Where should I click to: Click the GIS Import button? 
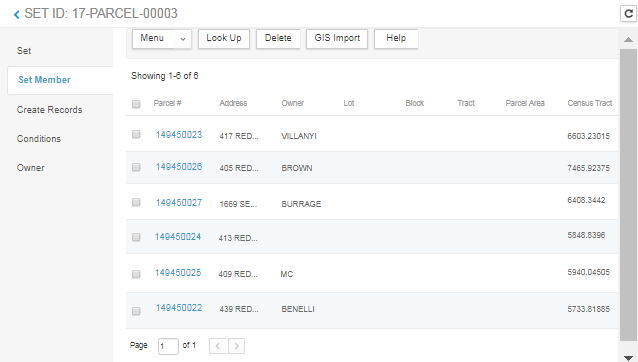click(337, 39)
